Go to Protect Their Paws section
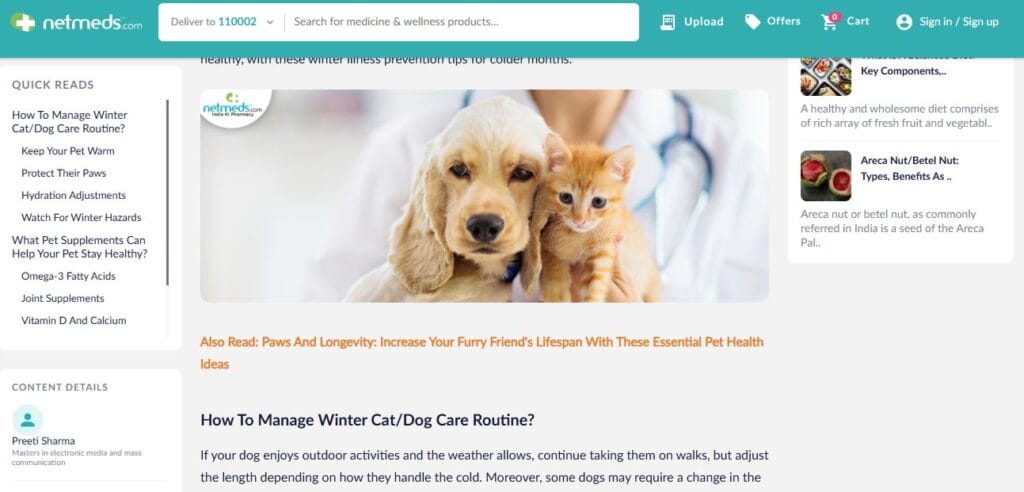 [63, 173]
